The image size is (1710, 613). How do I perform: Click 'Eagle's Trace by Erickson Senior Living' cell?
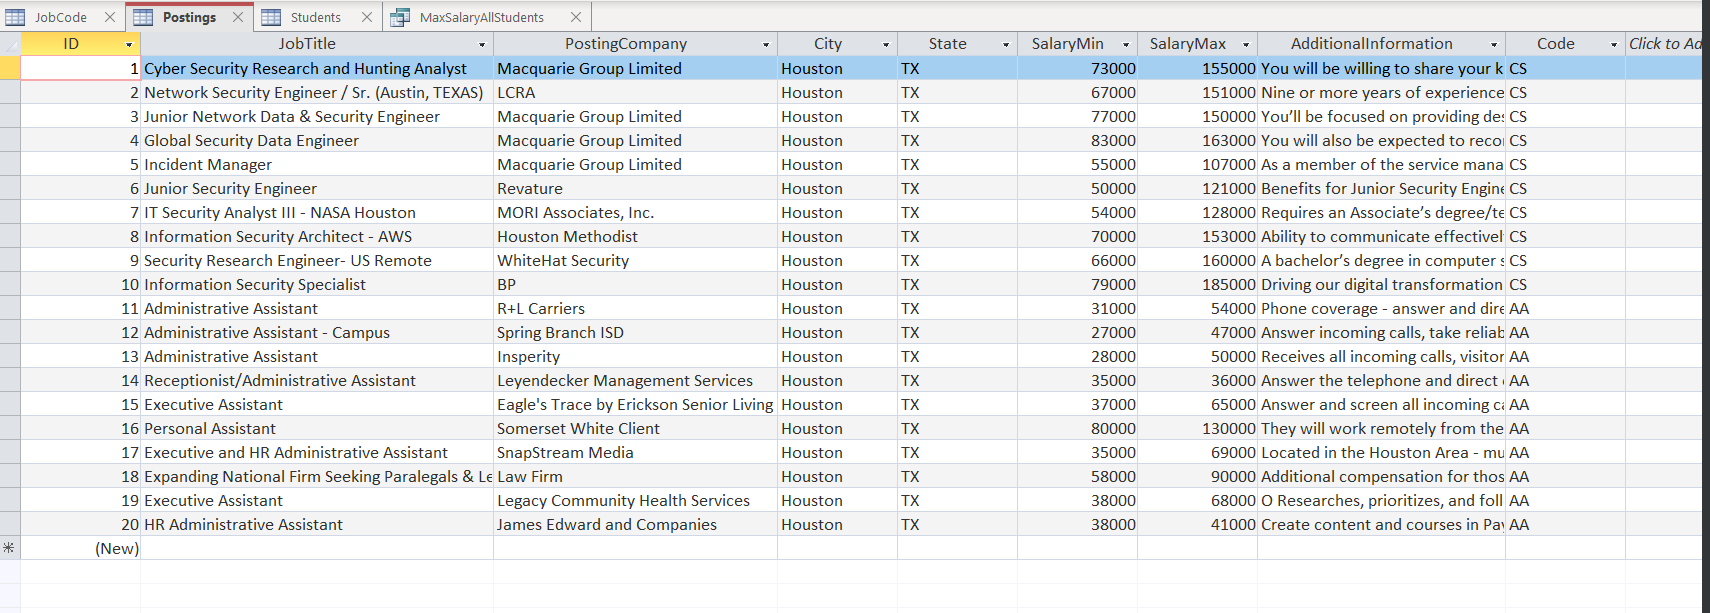(635, 404)
